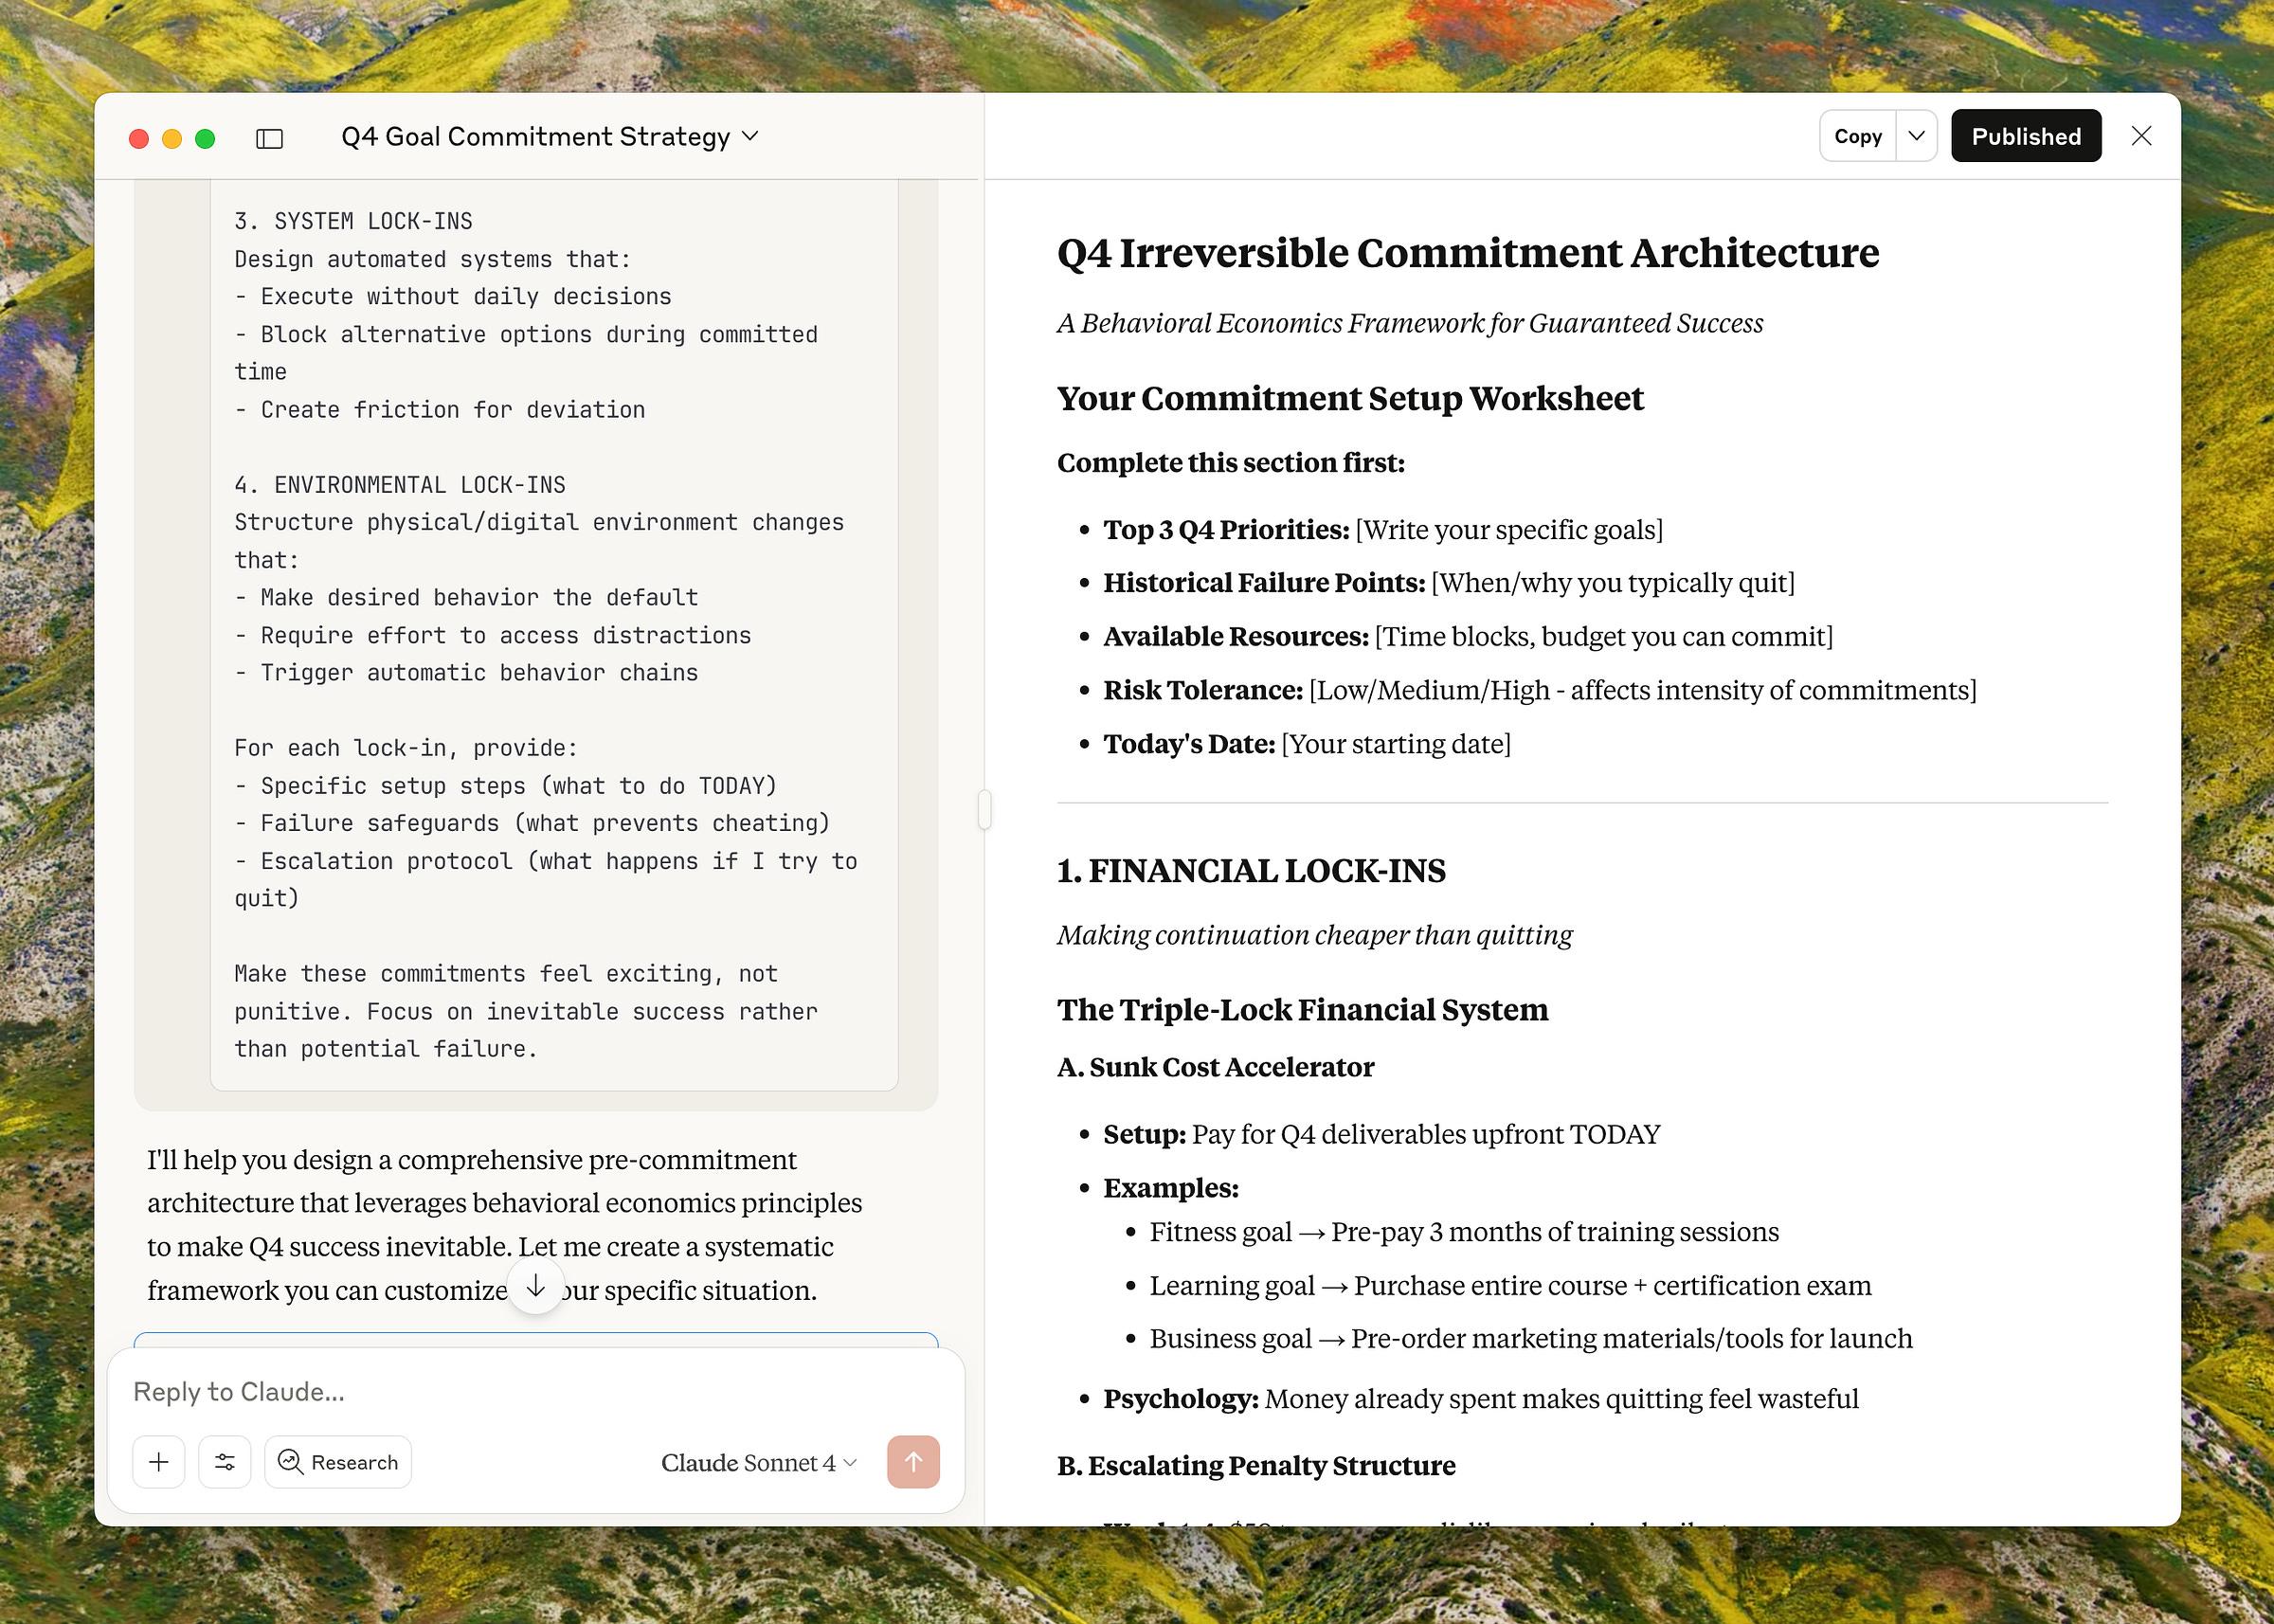The width and height of the screenshot is (2274, 1624).
Task: Click the pasted prompt text block
Action: tap(553, 634)
